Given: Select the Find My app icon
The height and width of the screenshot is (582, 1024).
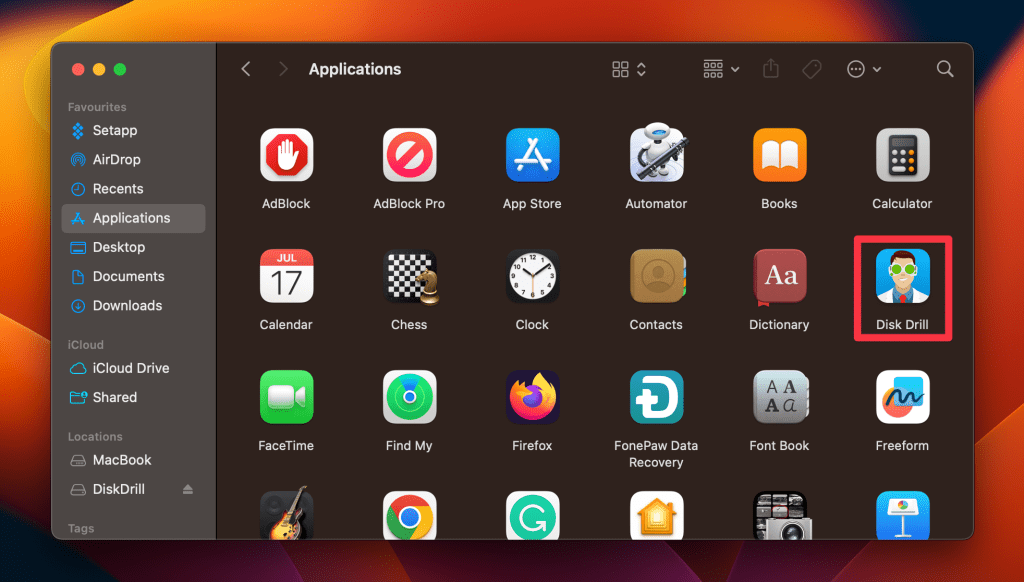Looking at the screenshot, I should (x=409, y=397).
